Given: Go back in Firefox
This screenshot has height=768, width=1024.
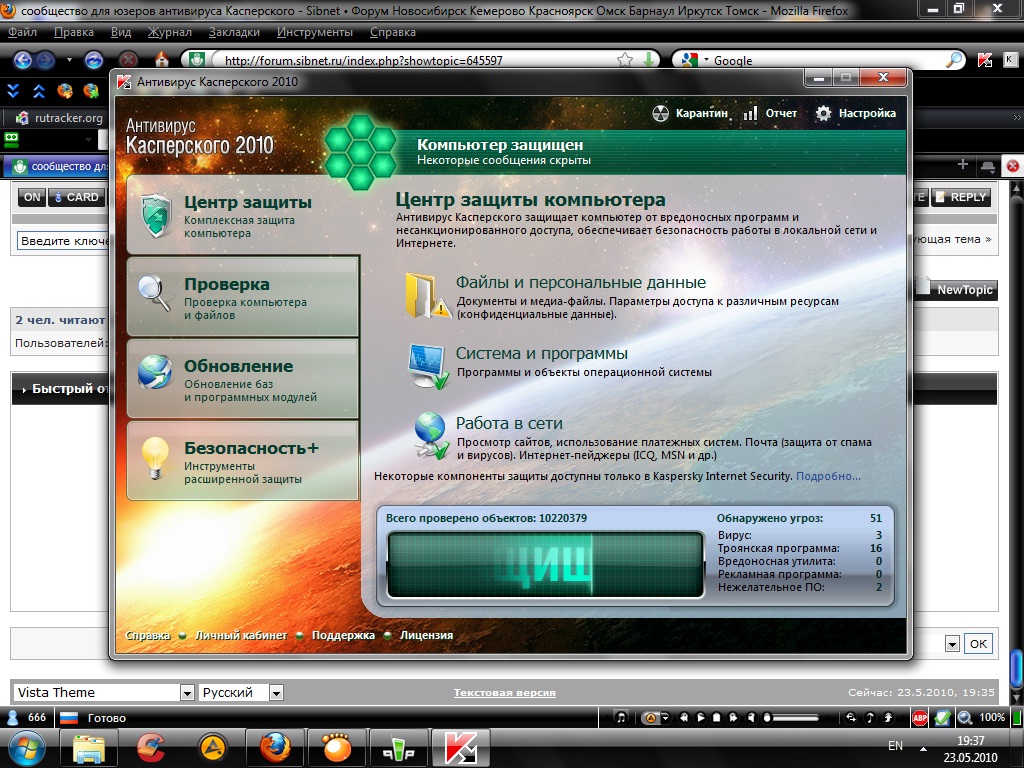Looking at the screenshot, I should (23, 60).
